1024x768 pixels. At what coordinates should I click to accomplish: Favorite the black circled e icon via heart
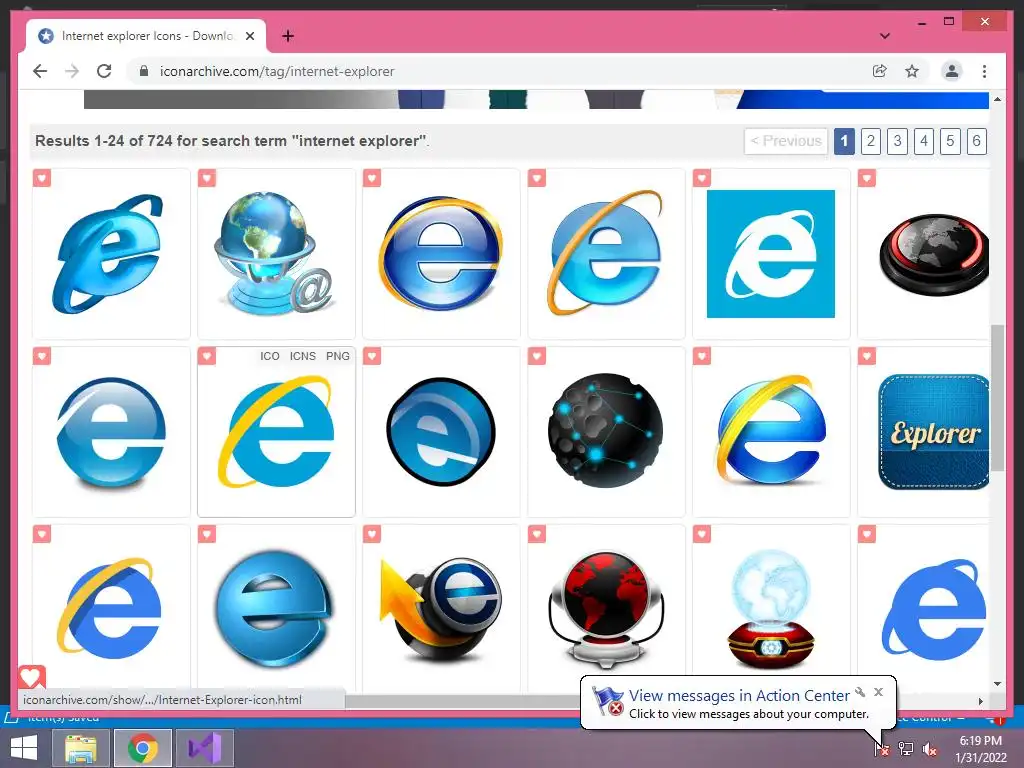pyautogui.click(x=372, y=356)
